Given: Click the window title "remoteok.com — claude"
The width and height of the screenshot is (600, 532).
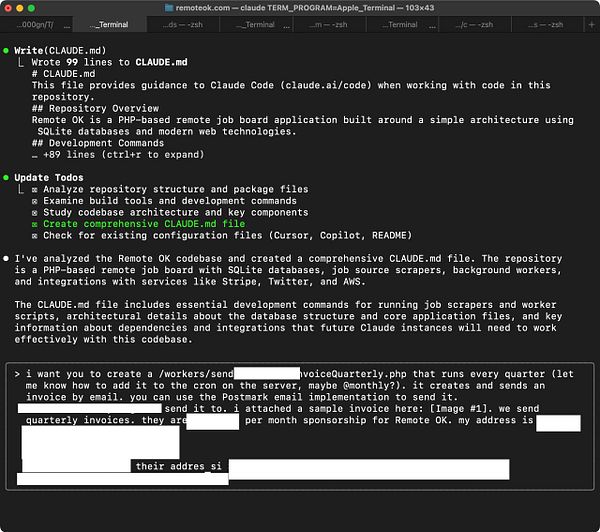Looking at the screenshot, I should [x=305, y=8].
